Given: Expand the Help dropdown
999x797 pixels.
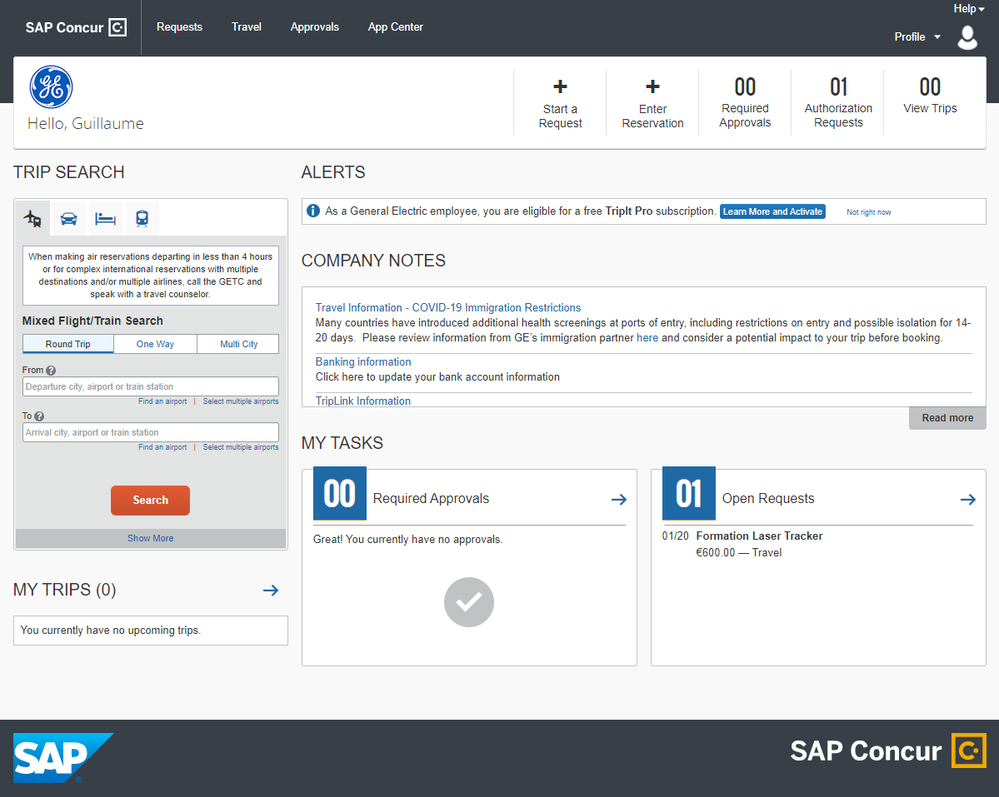Looking at the screenshot, I should click(968, 9).
